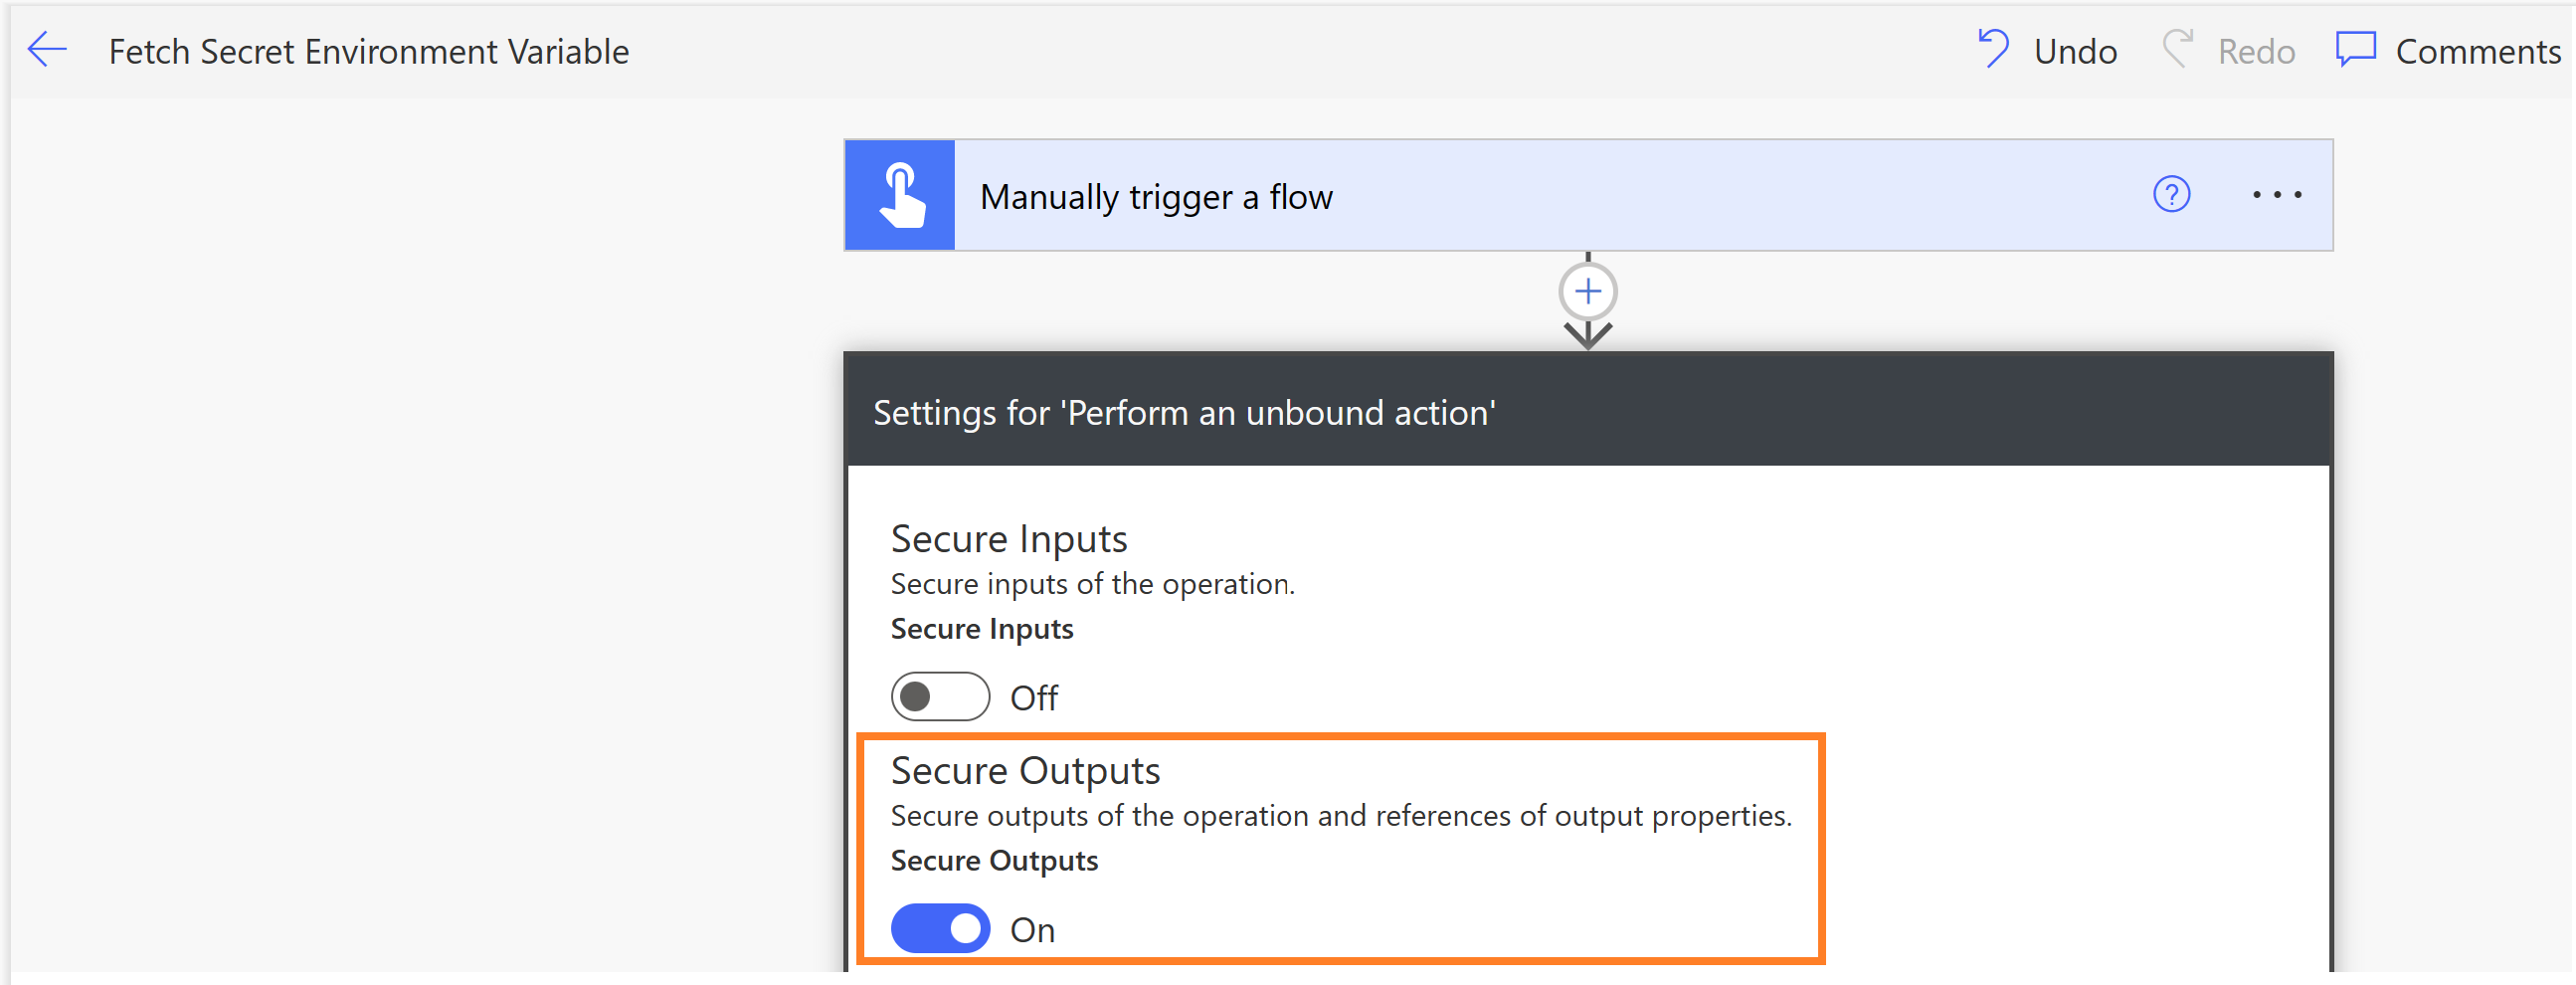Insert a new step with plus button
The height and width of the screenshot is (985, 2576).
1588,291
